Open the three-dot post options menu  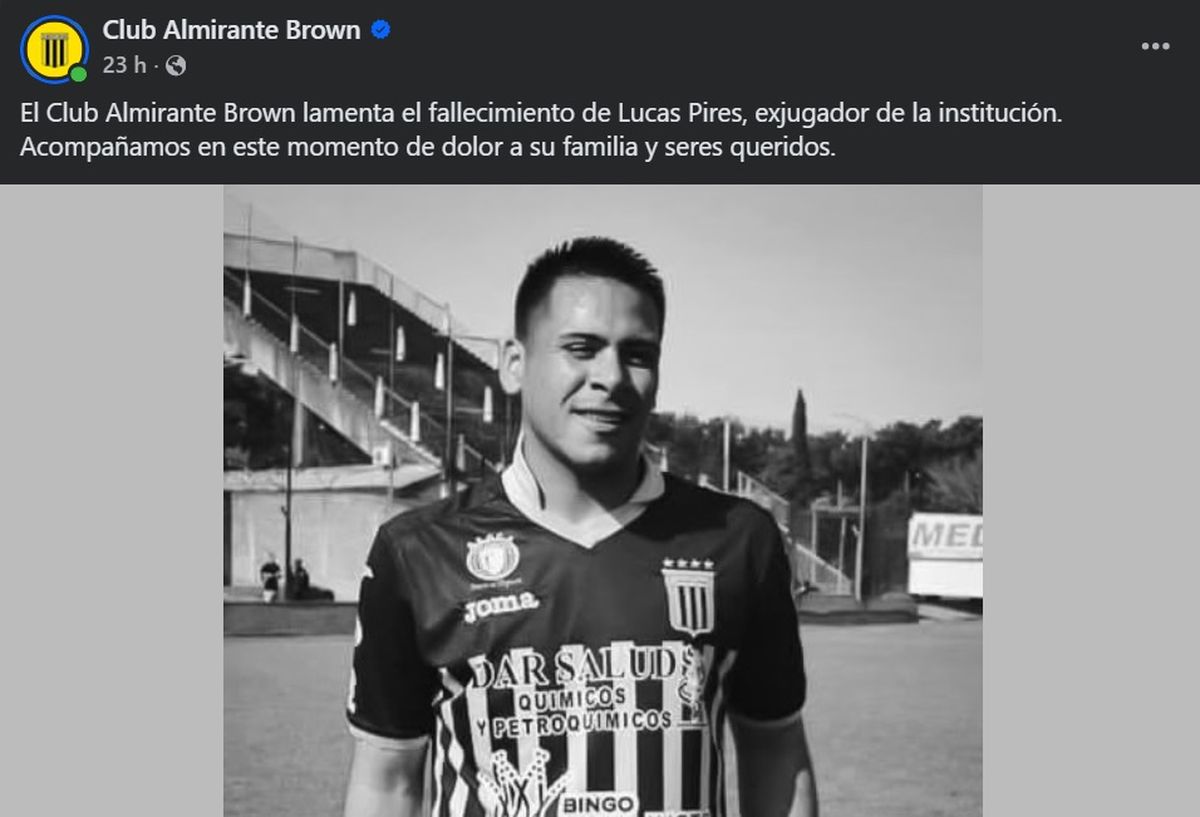coord(1155,47)
